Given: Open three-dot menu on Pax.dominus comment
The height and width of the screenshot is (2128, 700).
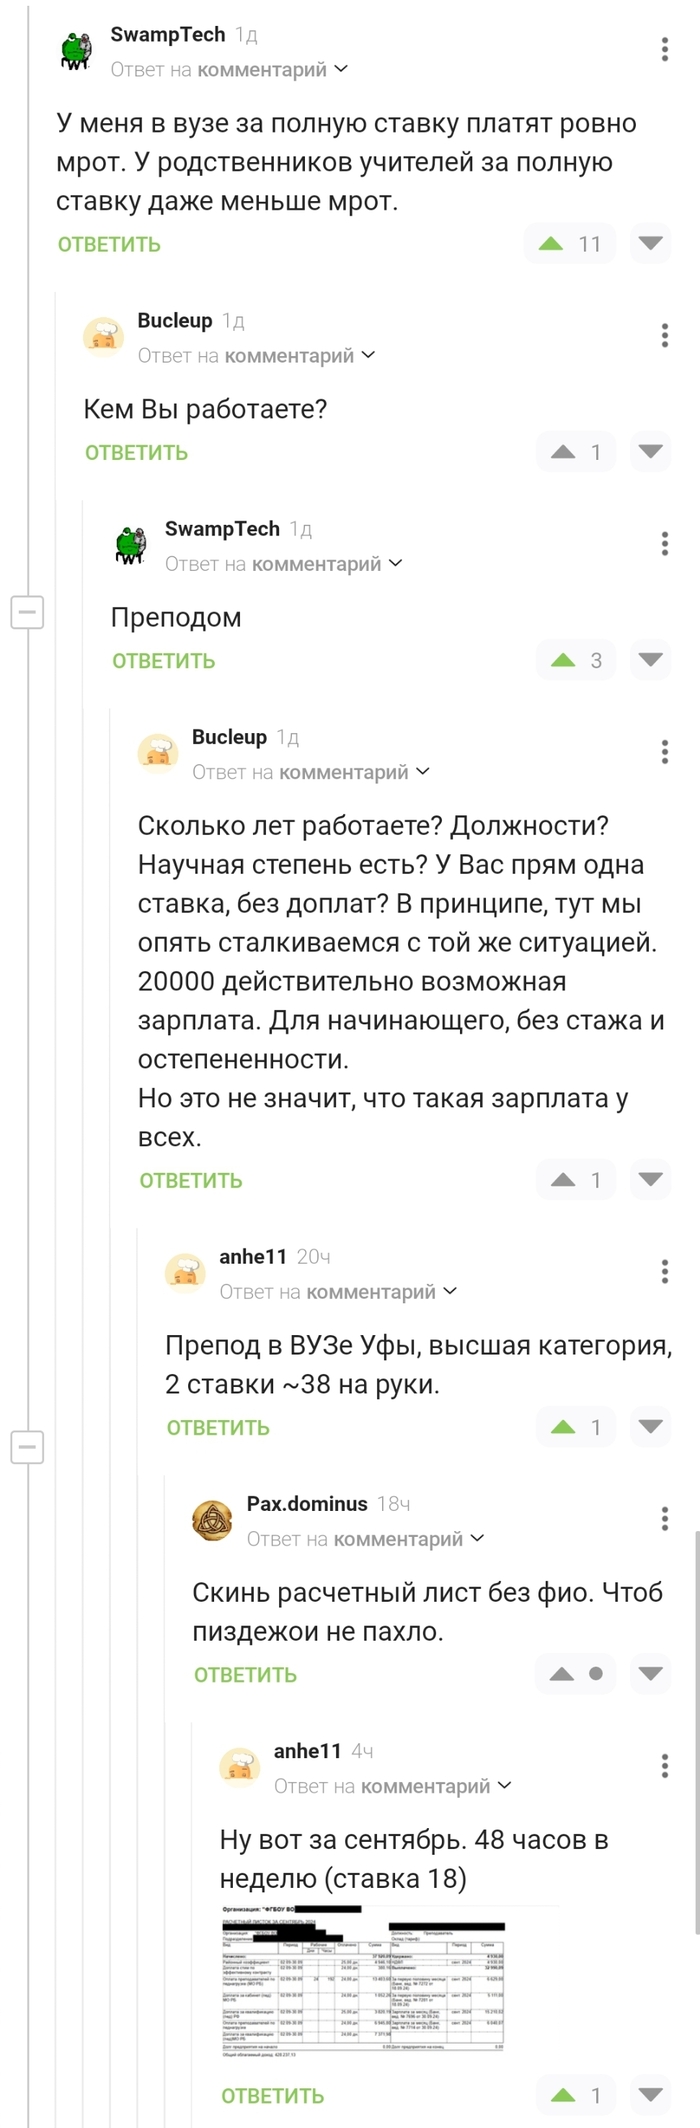Looking at the screenshot, I should (x=665, y=1519).
